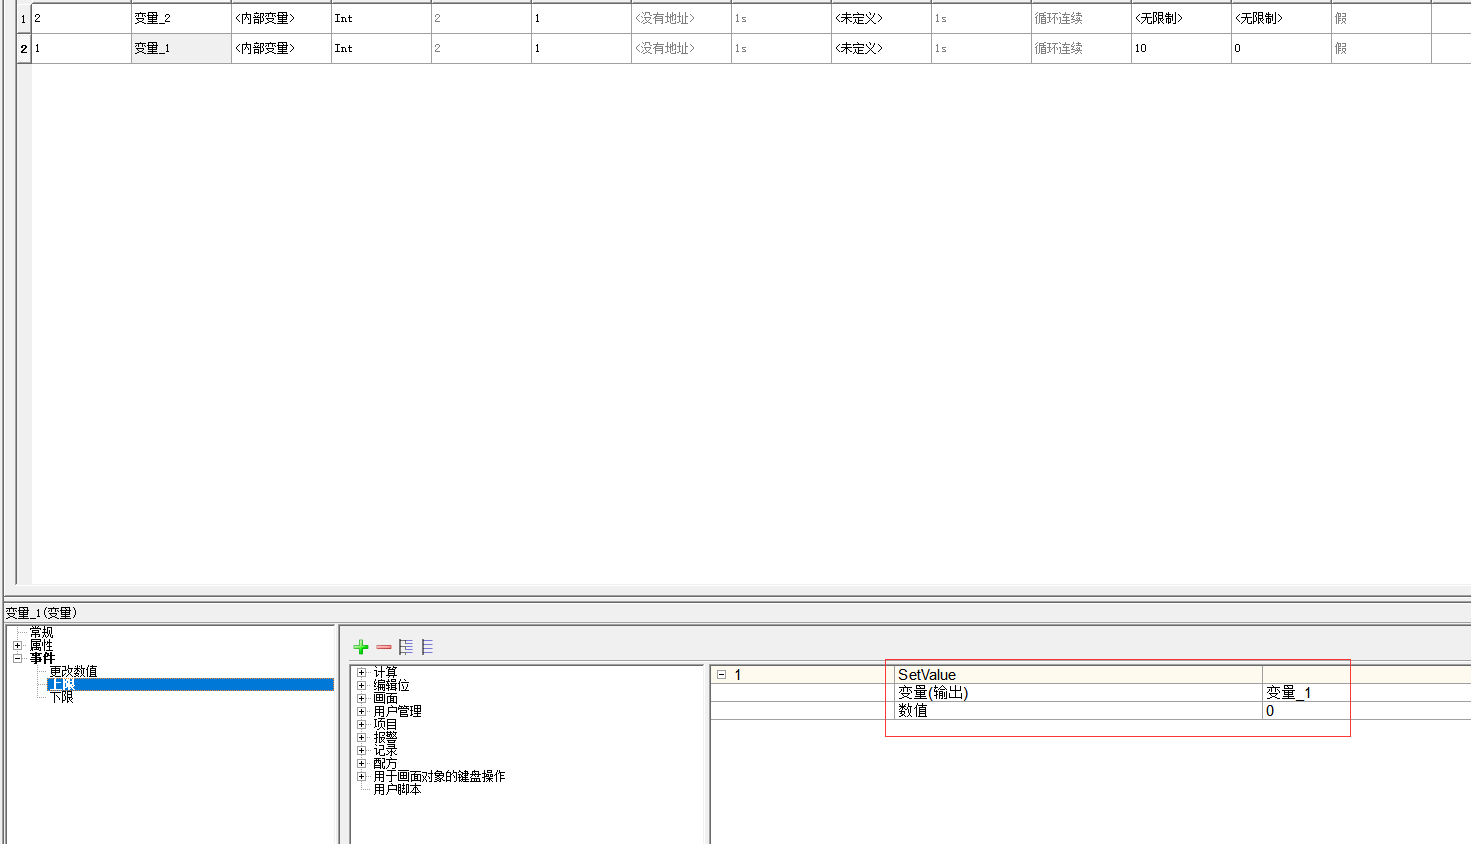This screenshot has width=1471, height=844.
Task: Expand the 配方 function category
Action: click(x=362, y=764)
